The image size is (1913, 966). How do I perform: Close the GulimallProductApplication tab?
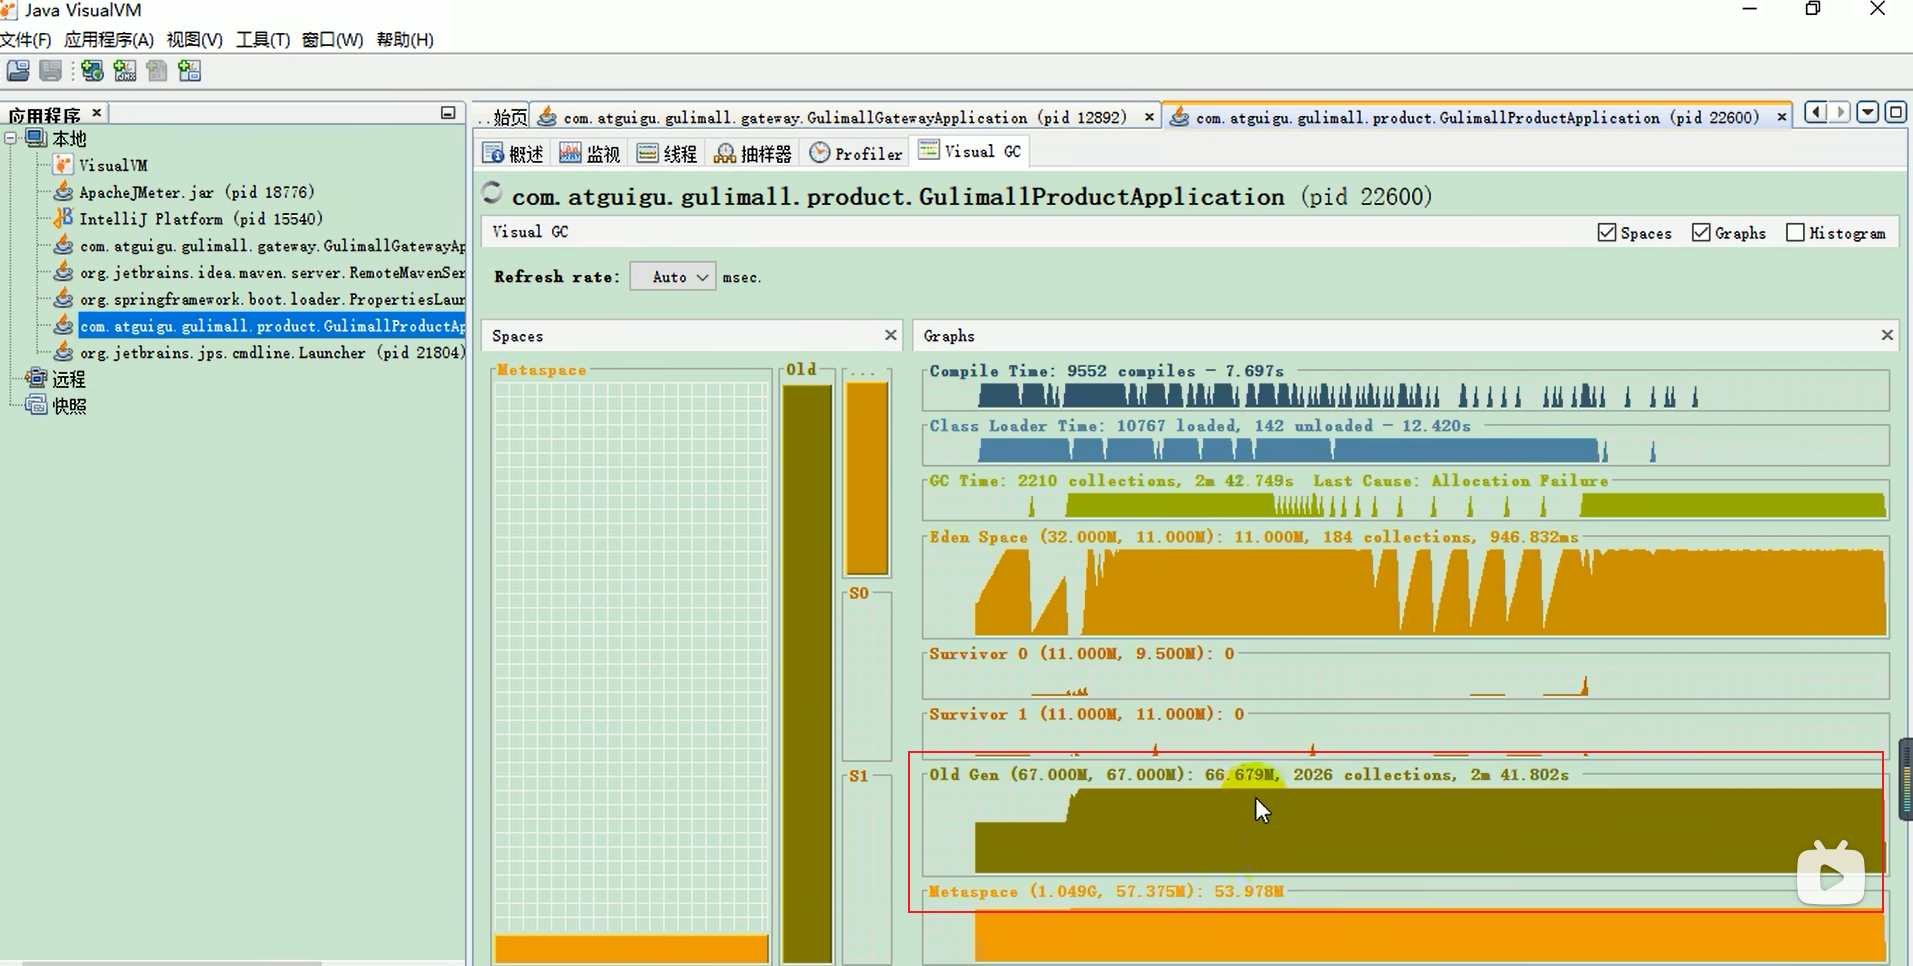coord(1781,117)
